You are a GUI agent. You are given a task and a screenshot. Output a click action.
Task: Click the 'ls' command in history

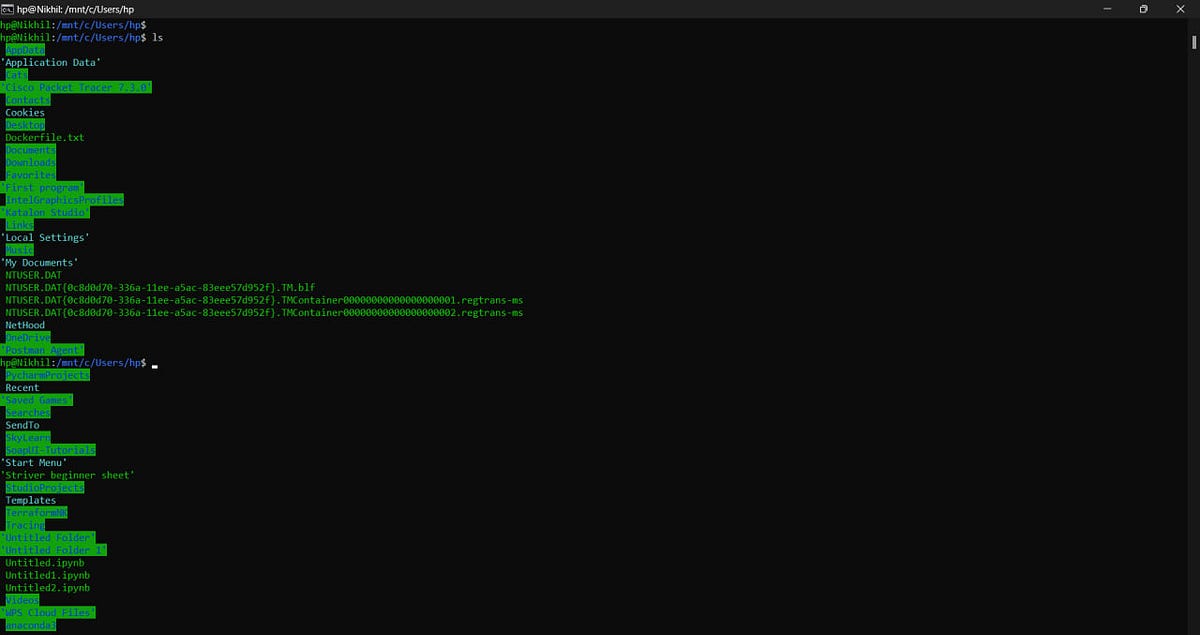tap(158, 37)
